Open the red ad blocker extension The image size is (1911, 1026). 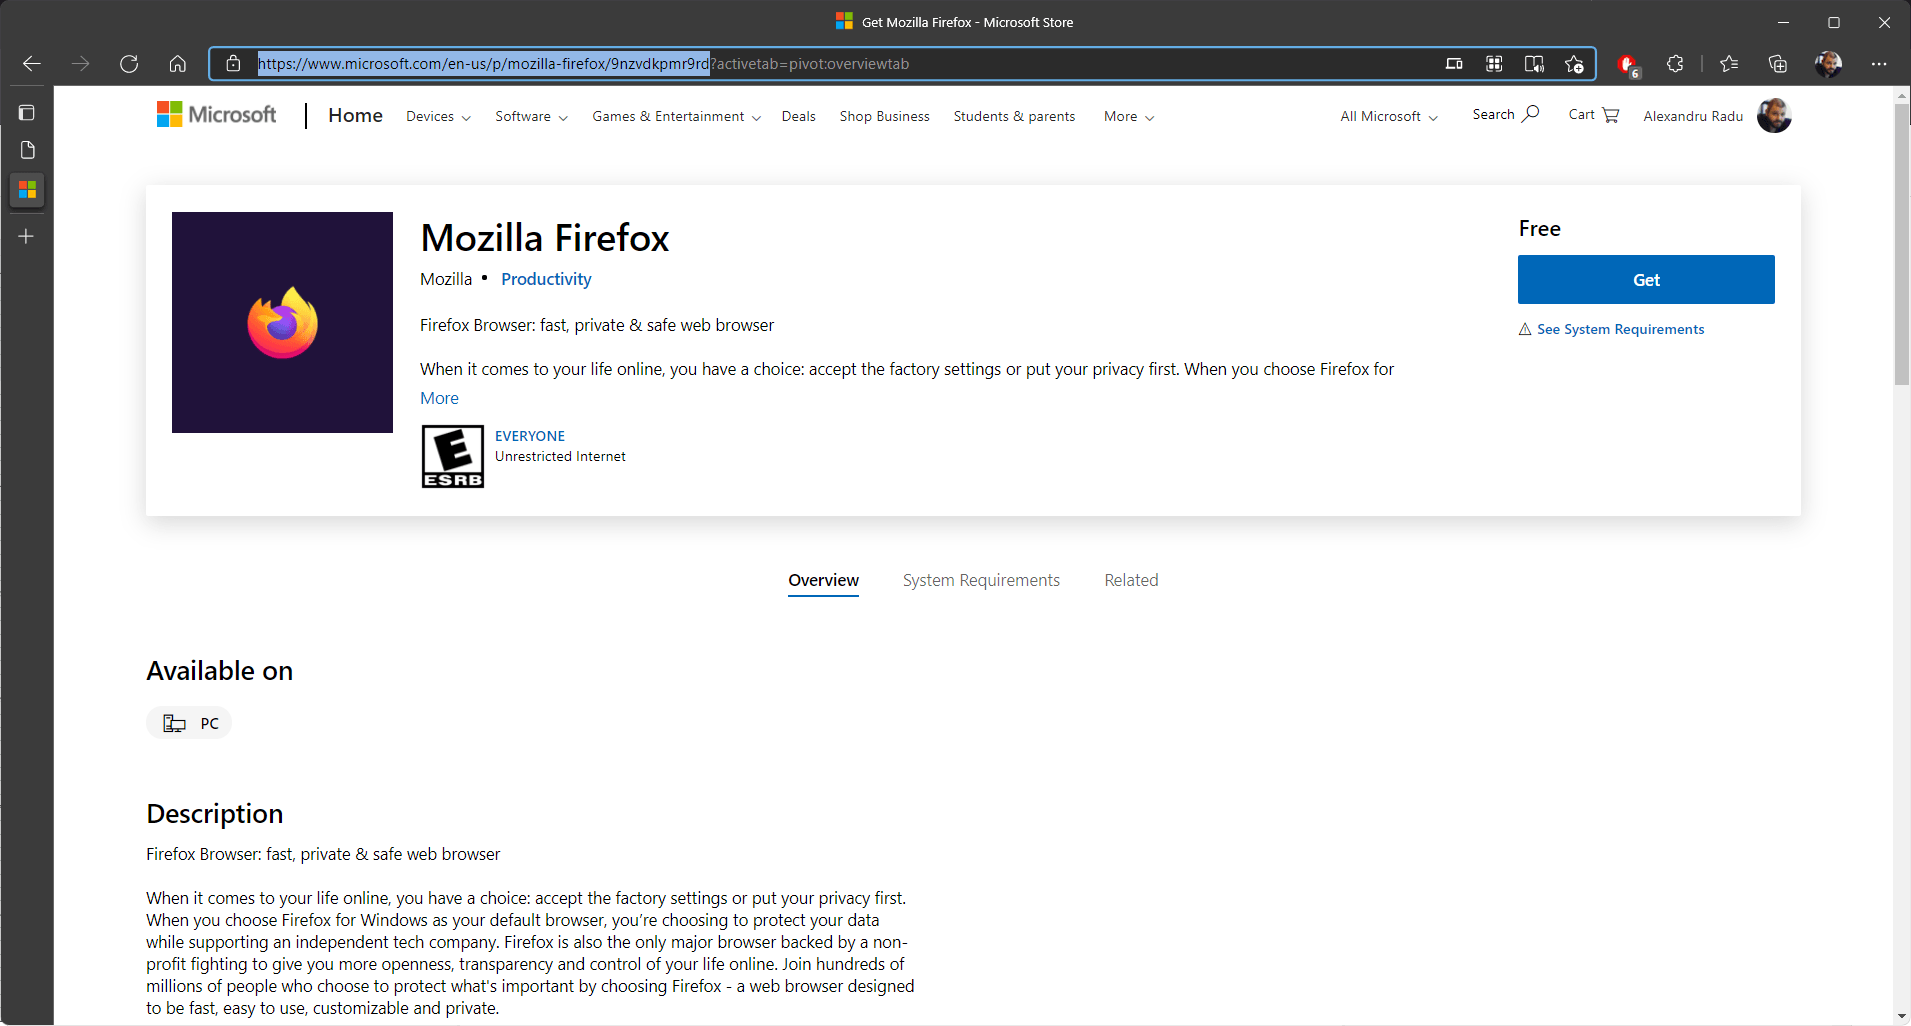click(x=1627, y=65)
